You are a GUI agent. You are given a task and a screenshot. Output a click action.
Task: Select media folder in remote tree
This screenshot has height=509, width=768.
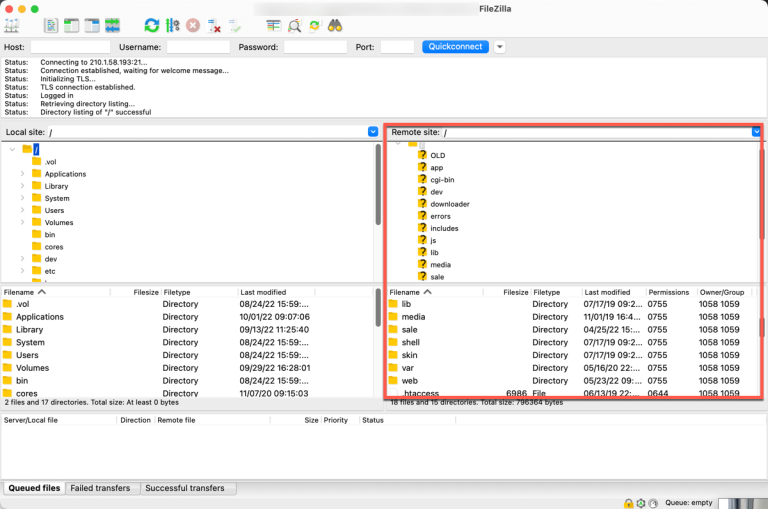point(440,265)
